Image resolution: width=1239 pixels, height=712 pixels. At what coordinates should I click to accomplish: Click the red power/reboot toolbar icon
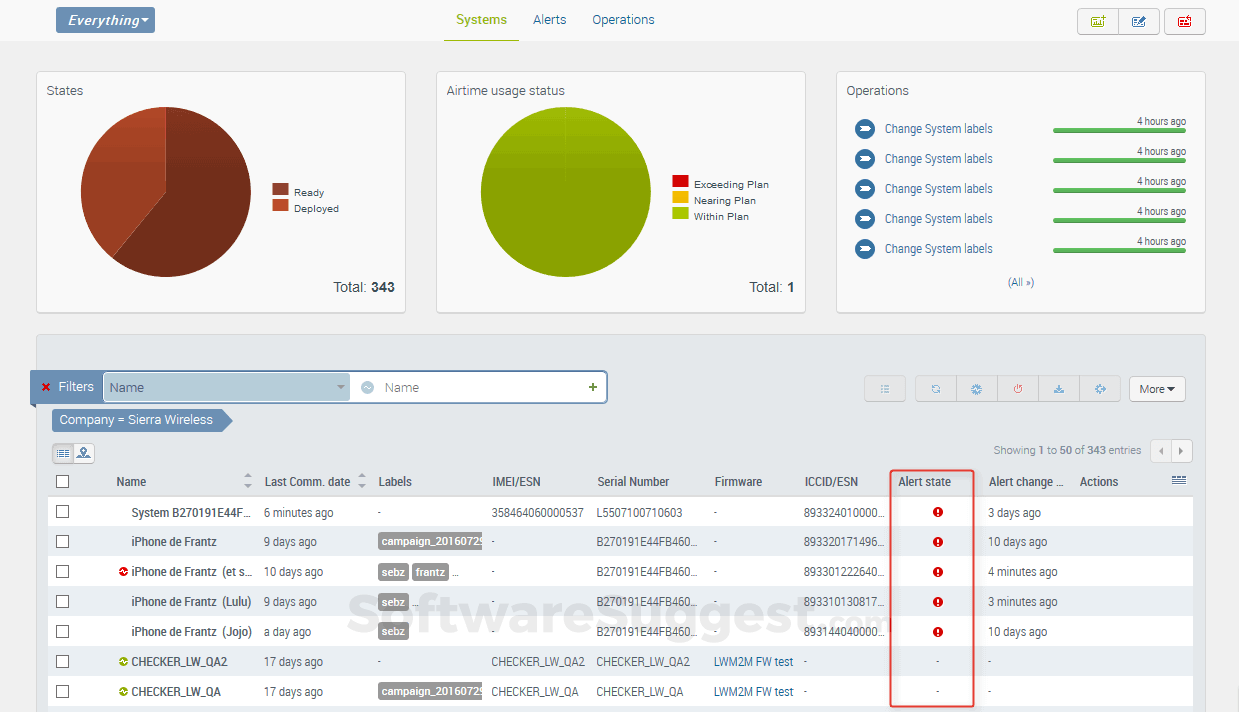1018,389
